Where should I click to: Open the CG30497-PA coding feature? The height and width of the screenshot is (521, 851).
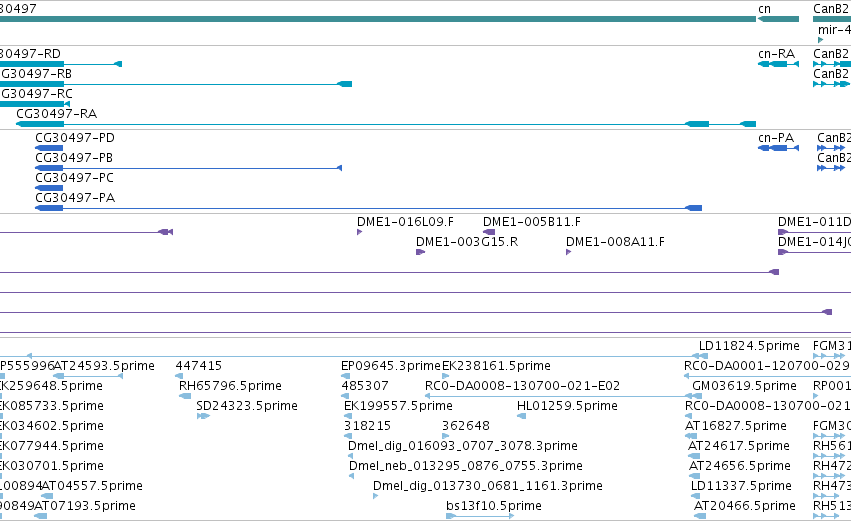(x=369, y=208)
